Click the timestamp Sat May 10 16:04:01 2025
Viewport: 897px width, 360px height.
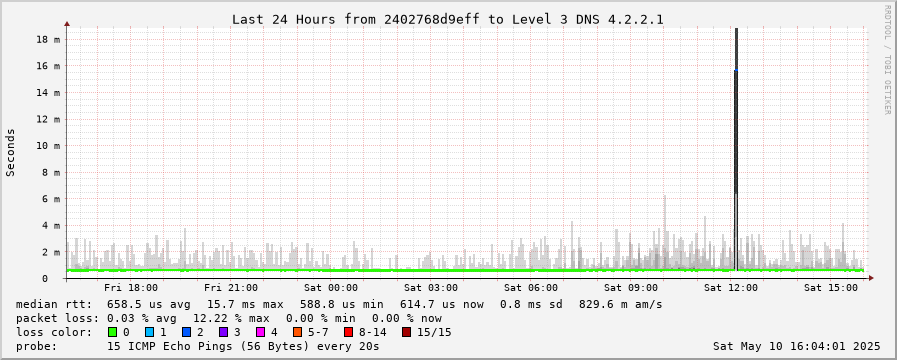pyautogui.click(x=797, y=346)
